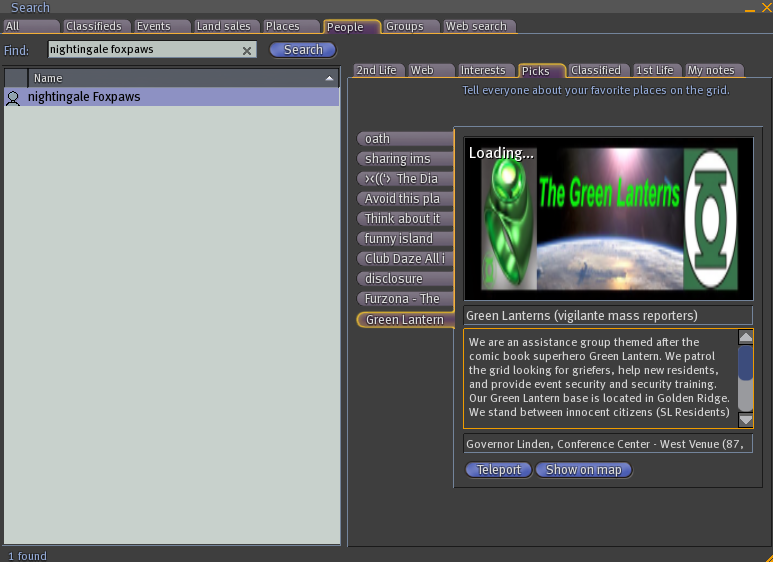773x562 pixels.
Task: Open the 'Furzona - The' pick
Action: click(x=405, y=299)
